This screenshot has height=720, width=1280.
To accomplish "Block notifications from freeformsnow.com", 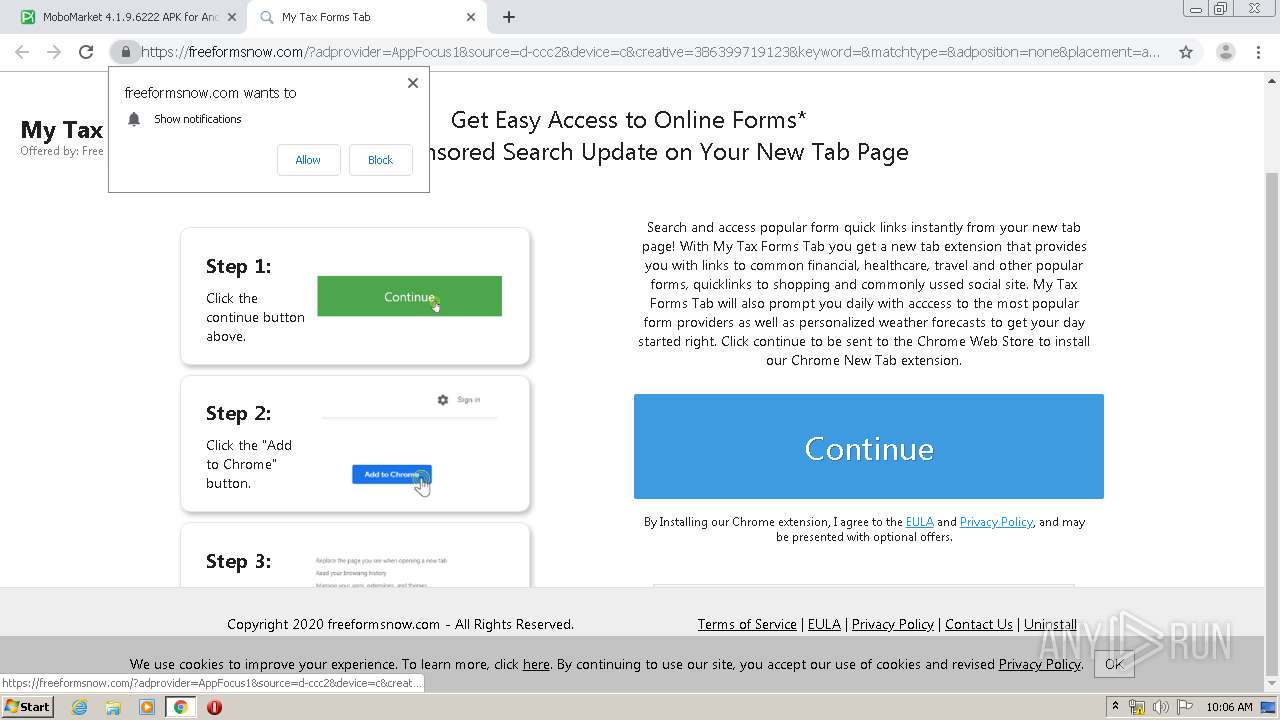I will [380, 160].
